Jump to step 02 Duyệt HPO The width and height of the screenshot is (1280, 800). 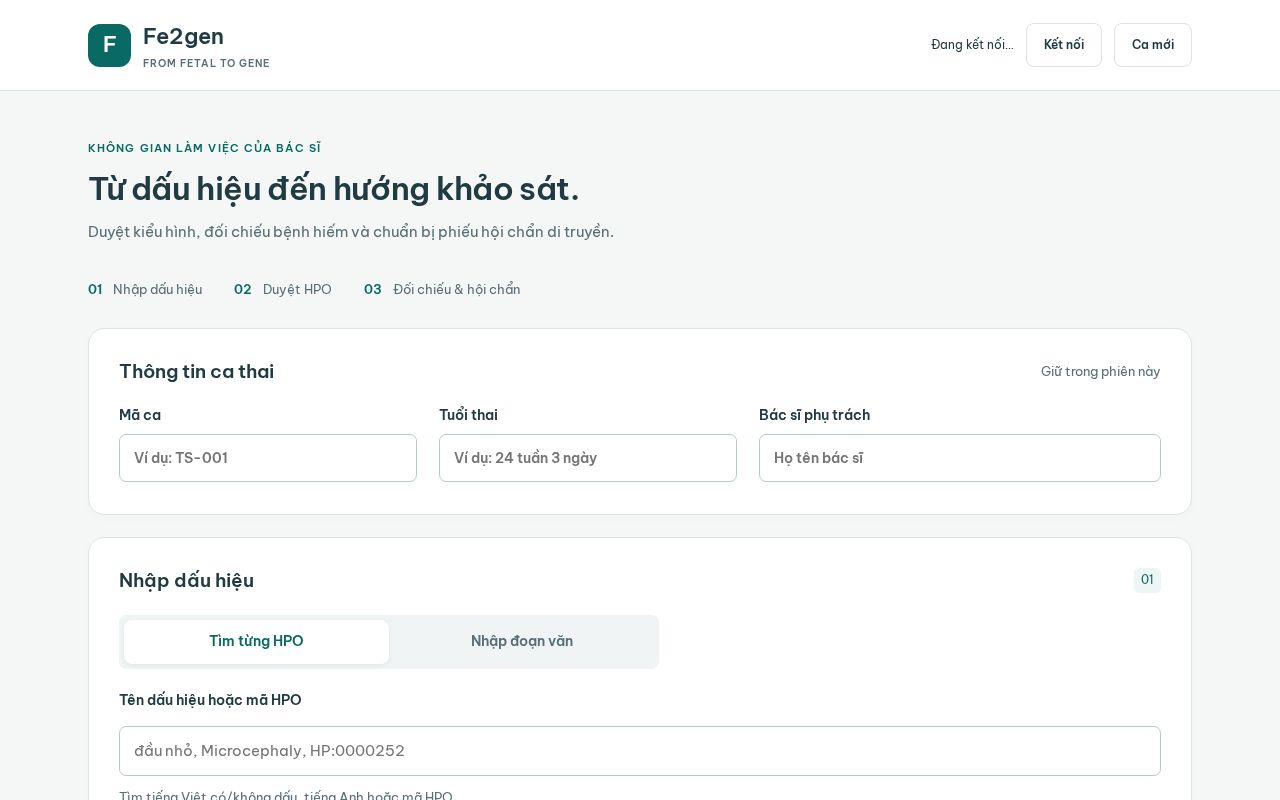[x=283, y=289]
